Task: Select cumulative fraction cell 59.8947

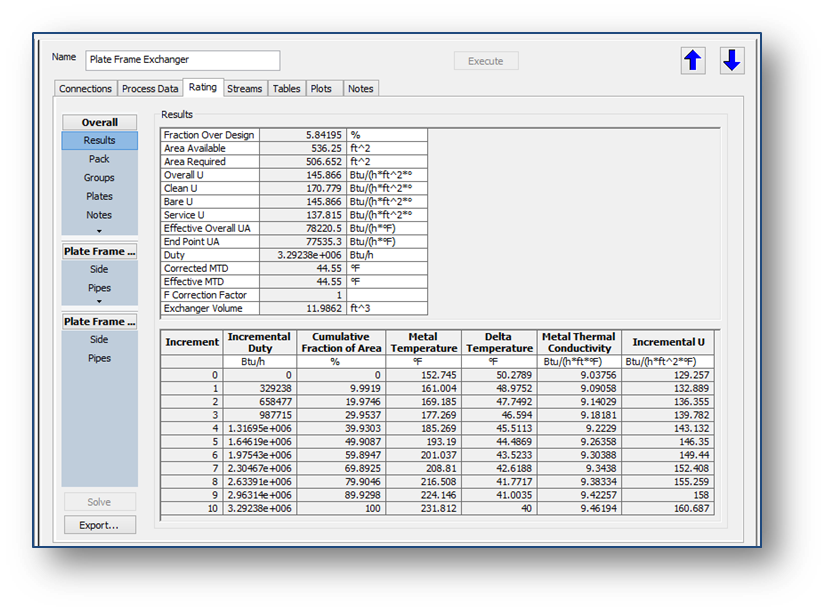Action: pos(341,455)
